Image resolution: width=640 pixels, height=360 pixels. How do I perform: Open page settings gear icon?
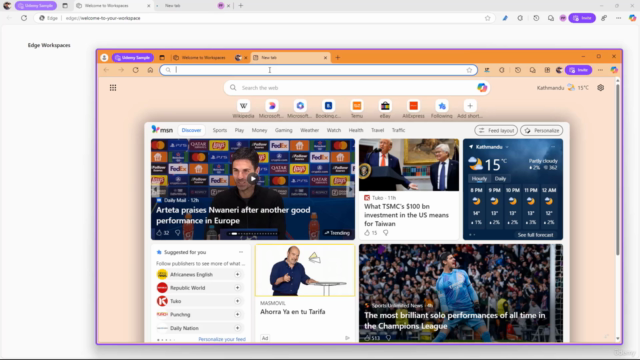[x=600, y=88]
